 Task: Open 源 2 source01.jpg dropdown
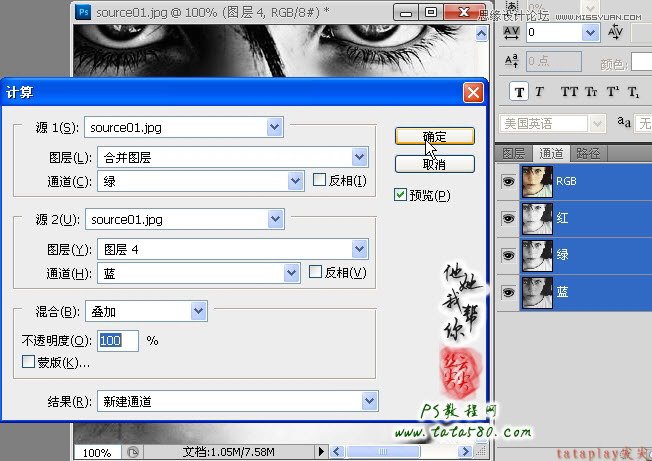pos(275,219)
